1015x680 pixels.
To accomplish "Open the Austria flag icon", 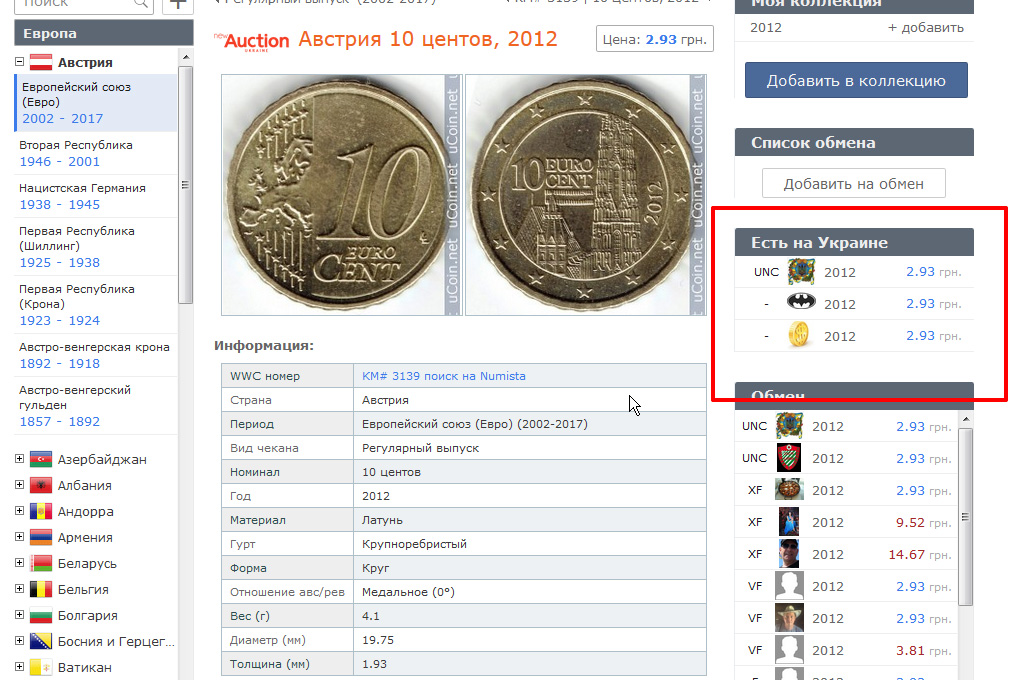I will coord(41,63).
